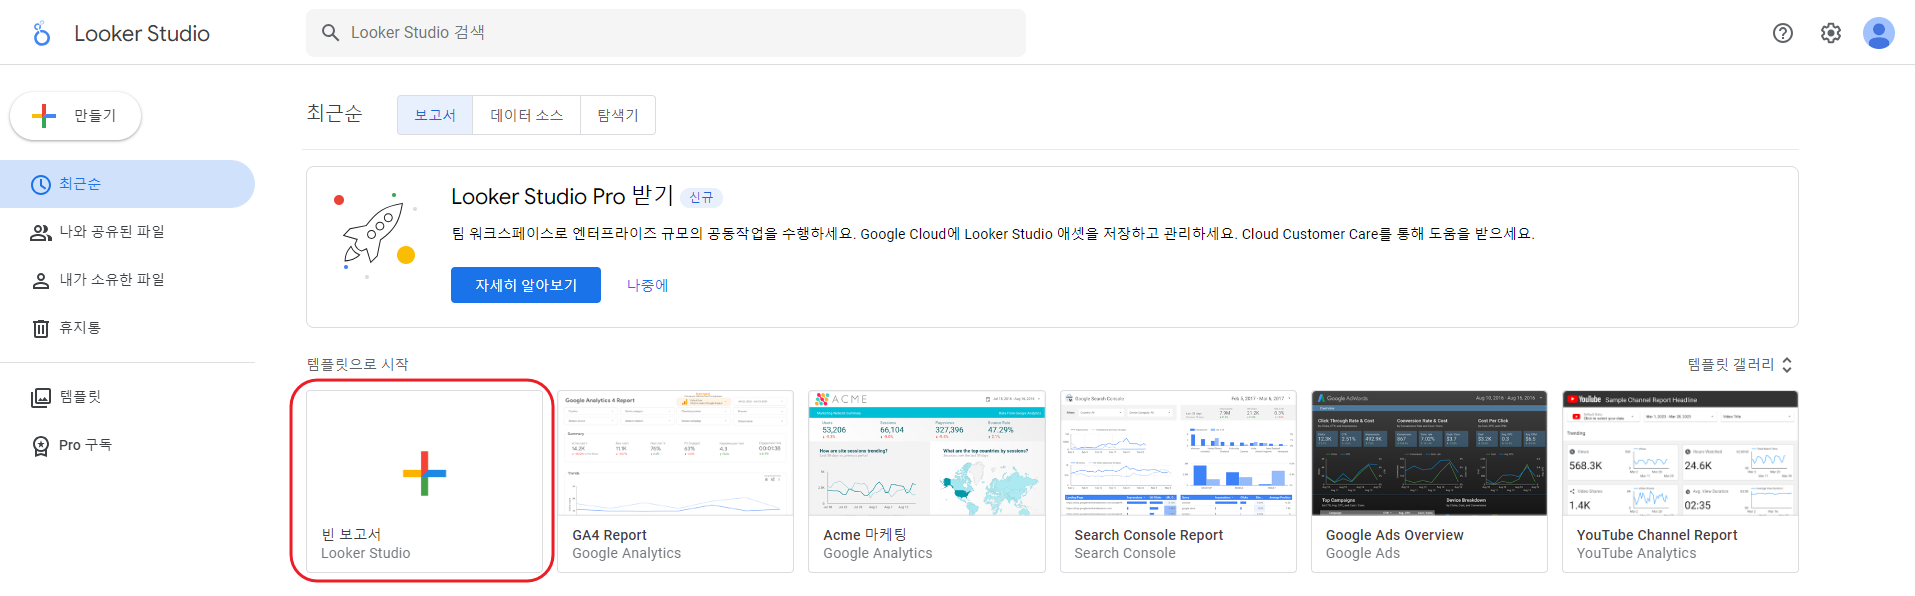Viewport: 1915px width, 596px height.
Task: Open the Search Console Report thumbnail
Action: pos(1178,453)
